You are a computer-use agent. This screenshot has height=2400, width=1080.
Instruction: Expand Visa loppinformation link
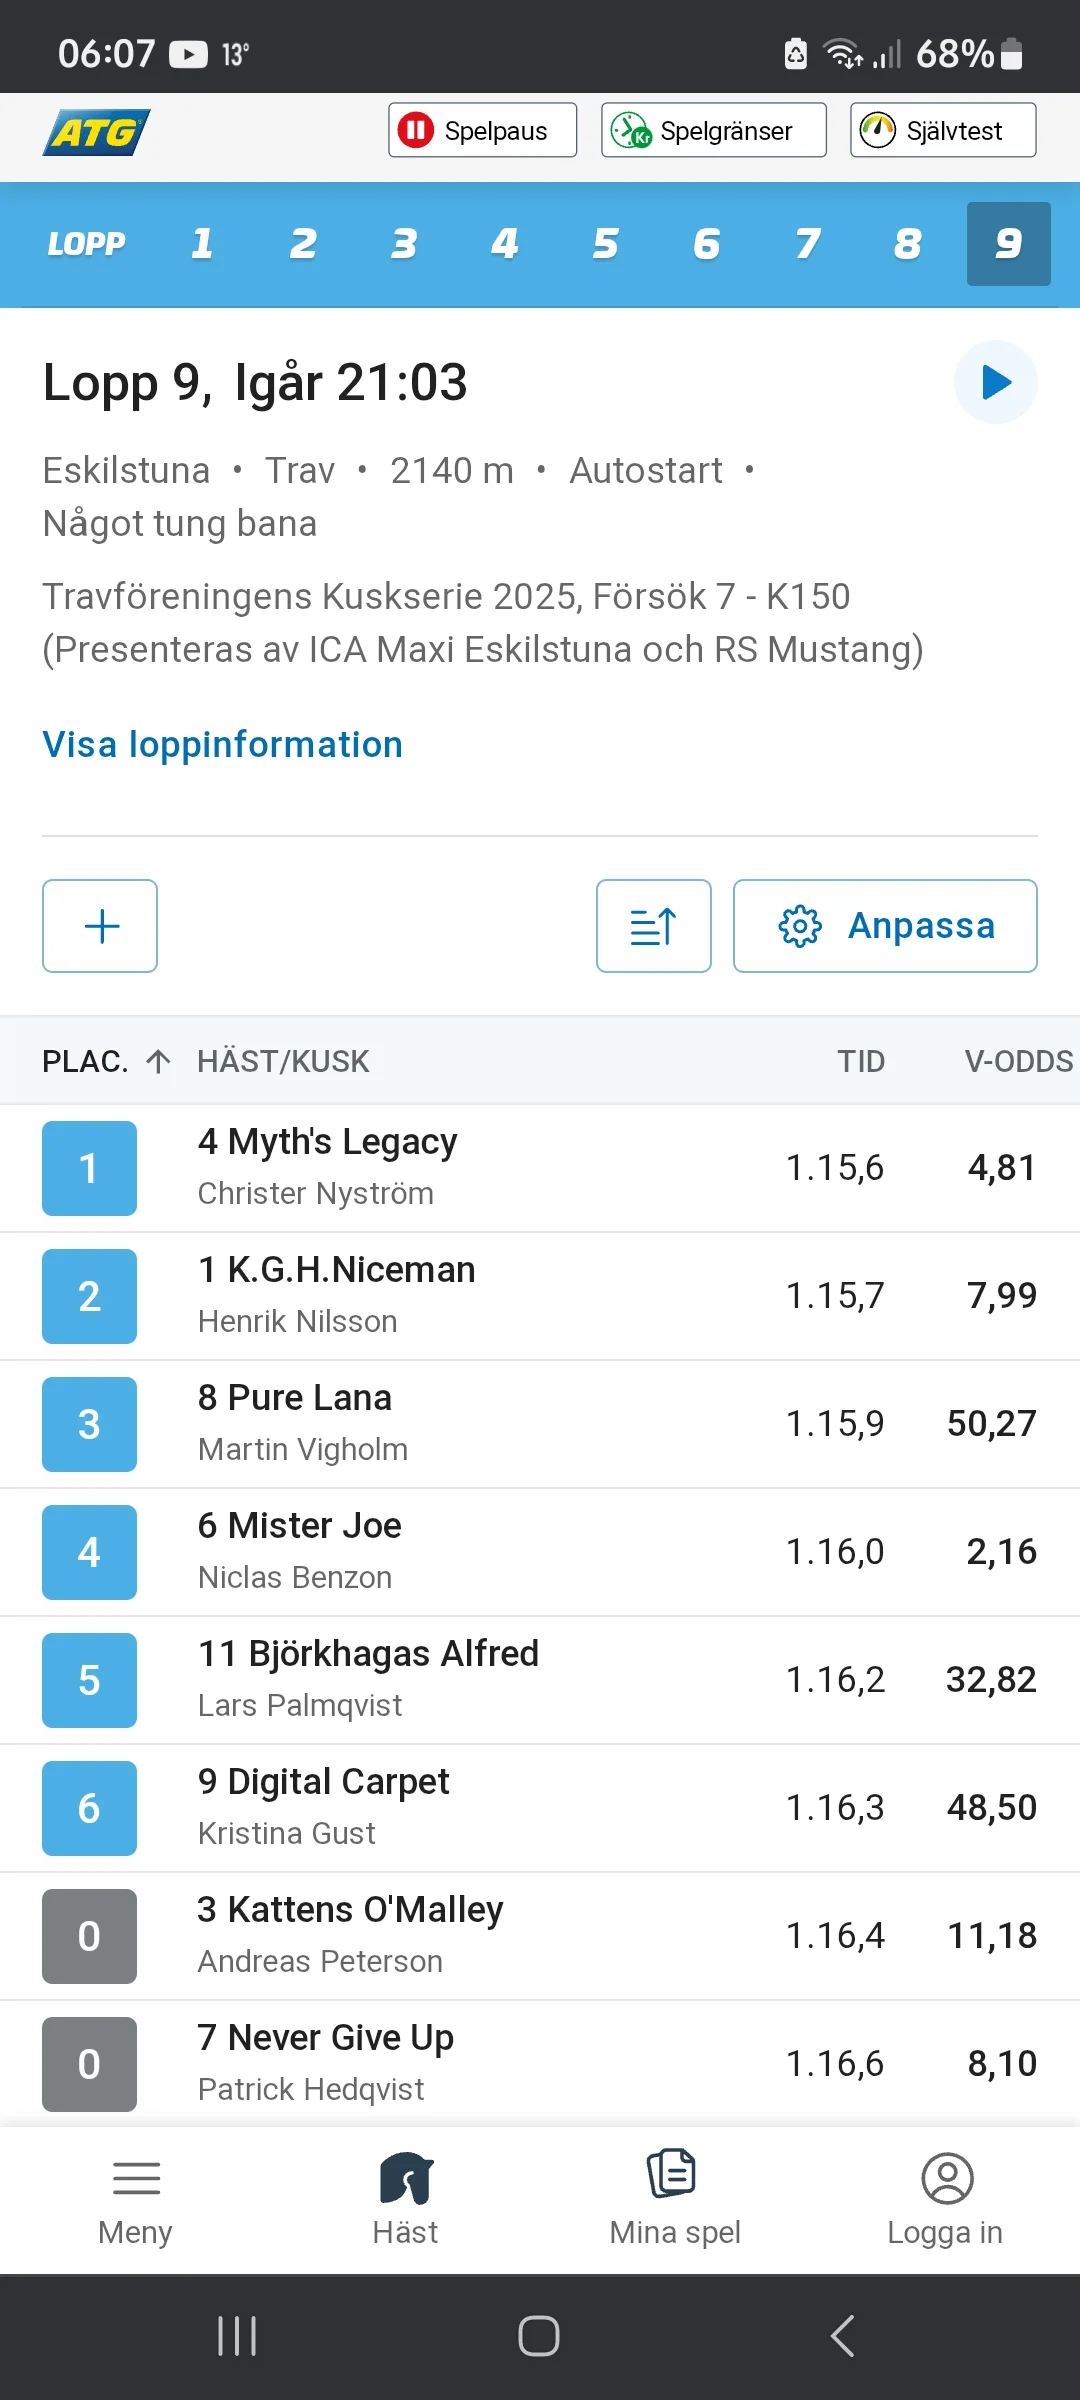(x=222, y=745)
